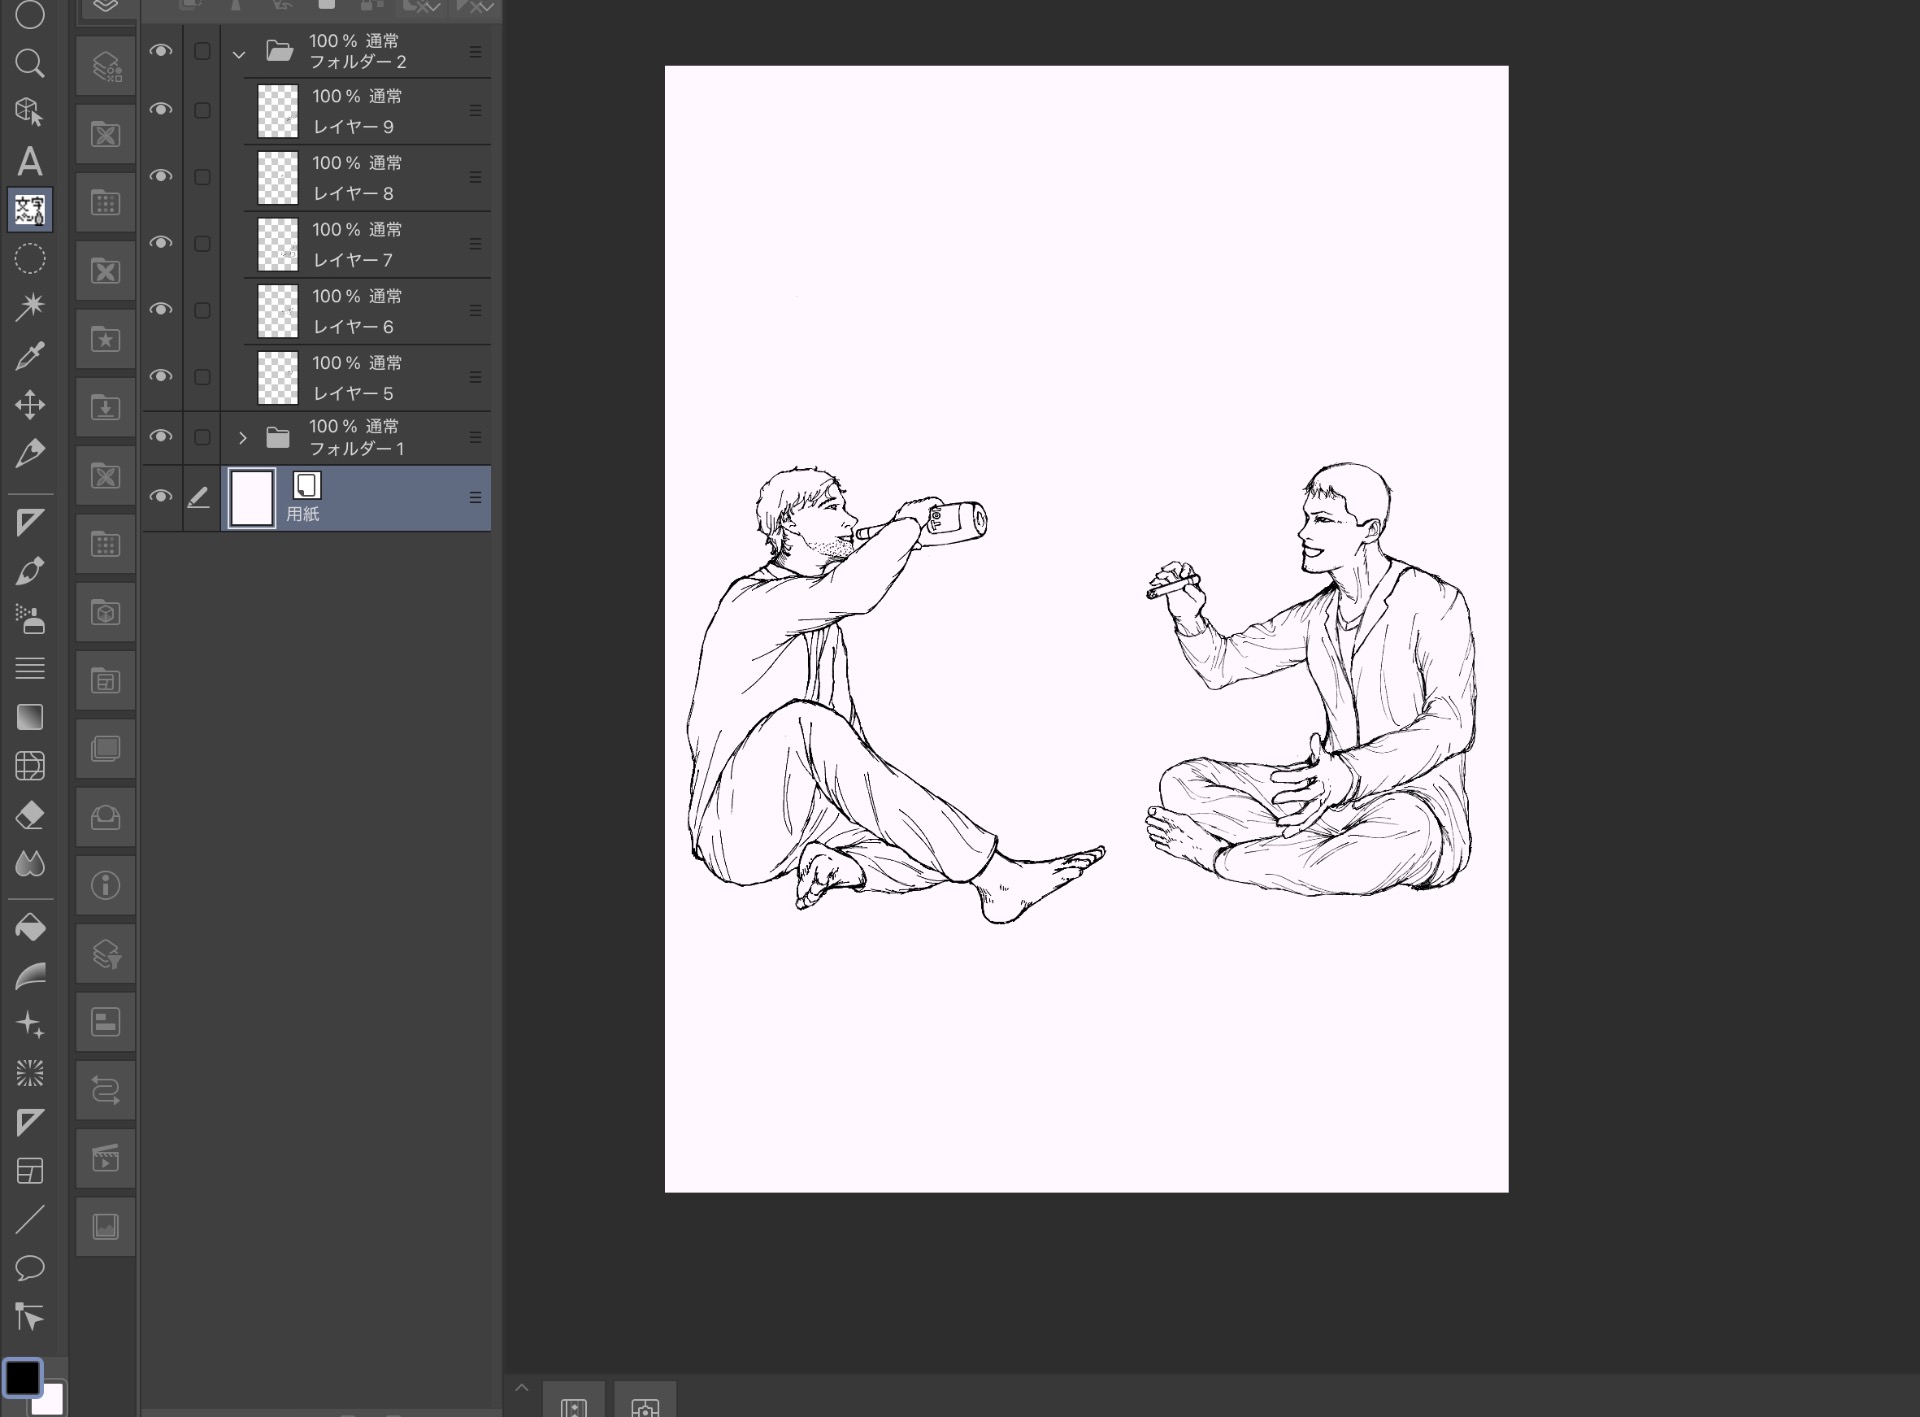Select the Text tool marked A
Viewport: 1920px width, 1417px height.
pyautogui.click(x=30, y=161)
